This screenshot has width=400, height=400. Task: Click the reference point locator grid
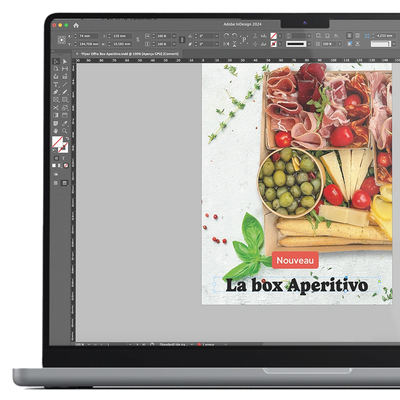62,40
